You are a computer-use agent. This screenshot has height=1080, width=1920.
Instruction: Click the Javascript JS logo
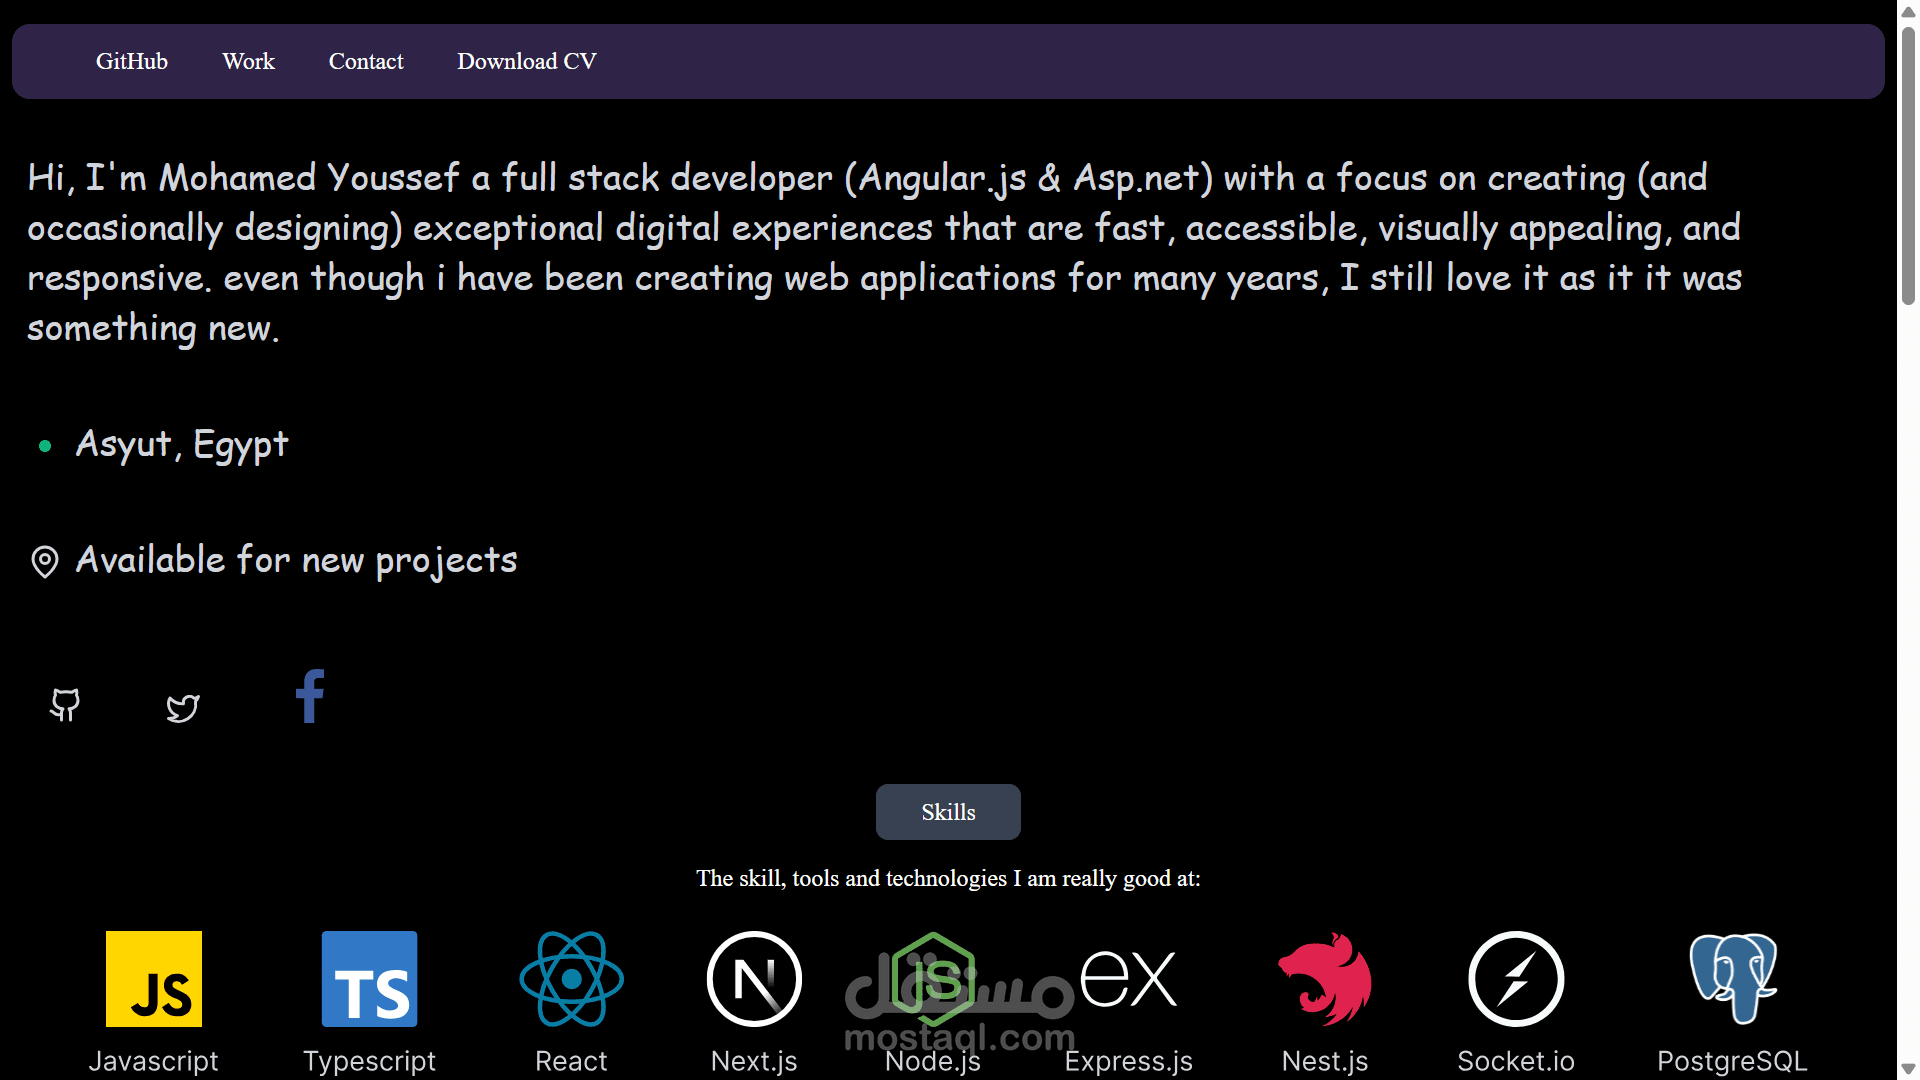tap(154, 979)
